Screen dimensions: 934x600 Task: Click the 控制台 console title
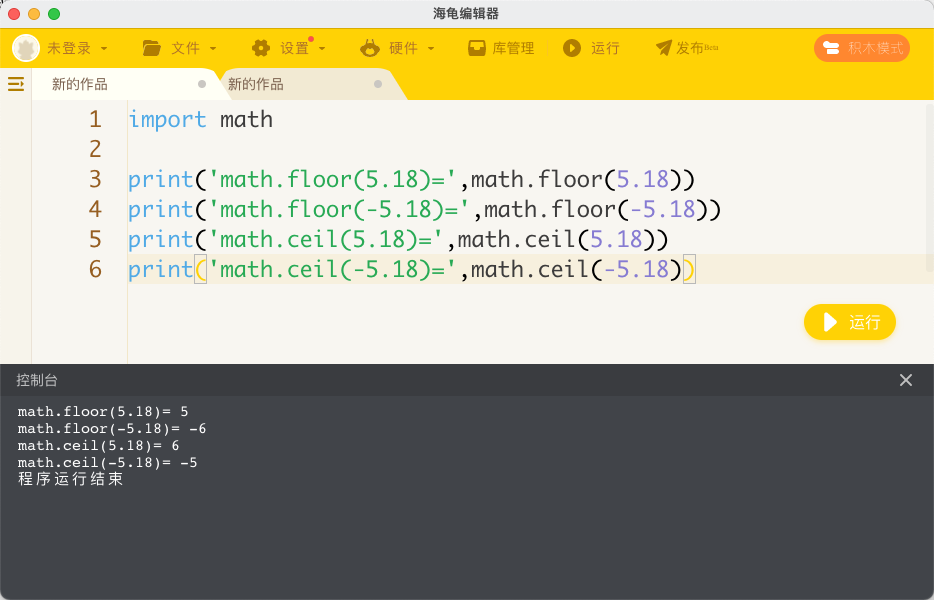coord(37,380)
